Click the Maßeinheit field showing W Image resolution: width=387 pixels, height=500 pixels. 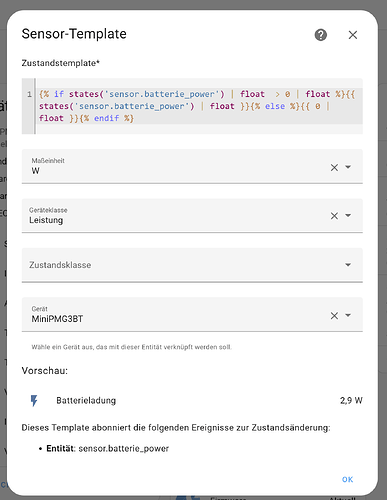click(192, 166)
